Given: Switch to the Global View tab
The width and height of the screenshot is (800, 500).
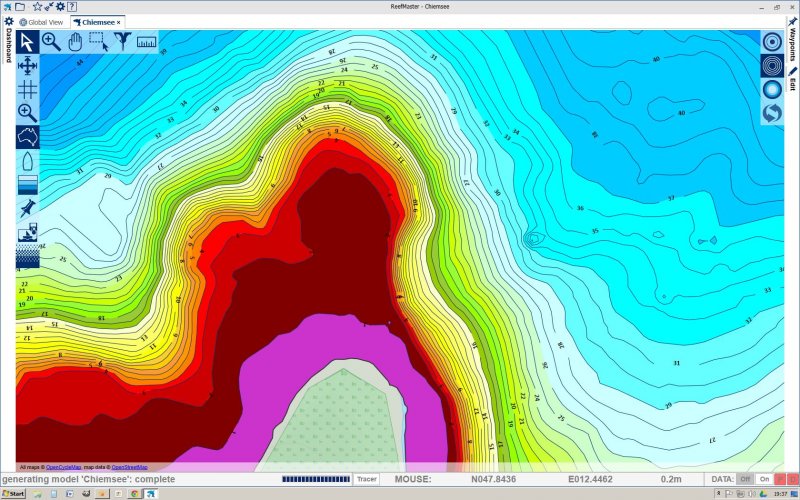Looking at the screenshot, I should click(42, 21).
